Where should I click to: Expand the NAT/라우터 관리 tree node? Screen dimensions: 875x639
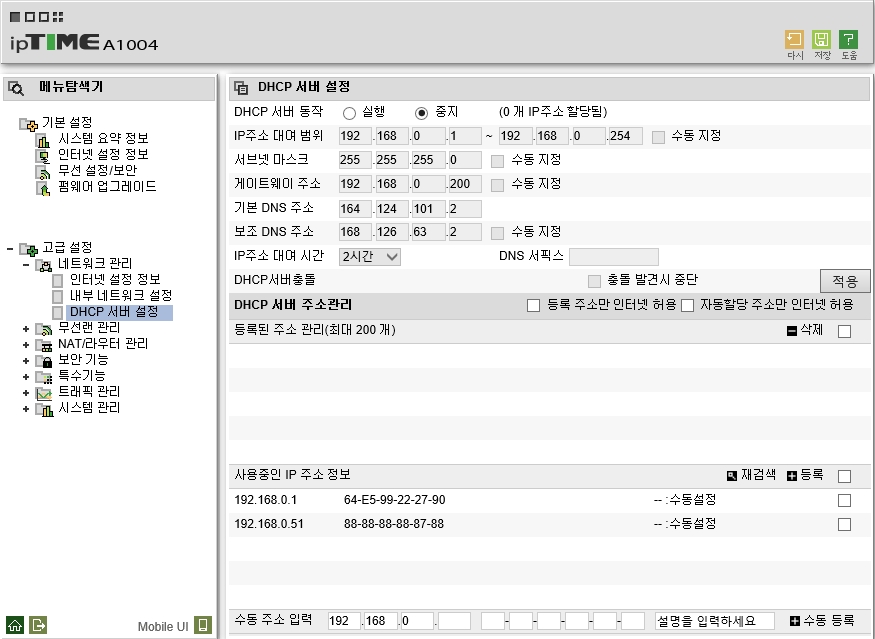click(26, 345)
